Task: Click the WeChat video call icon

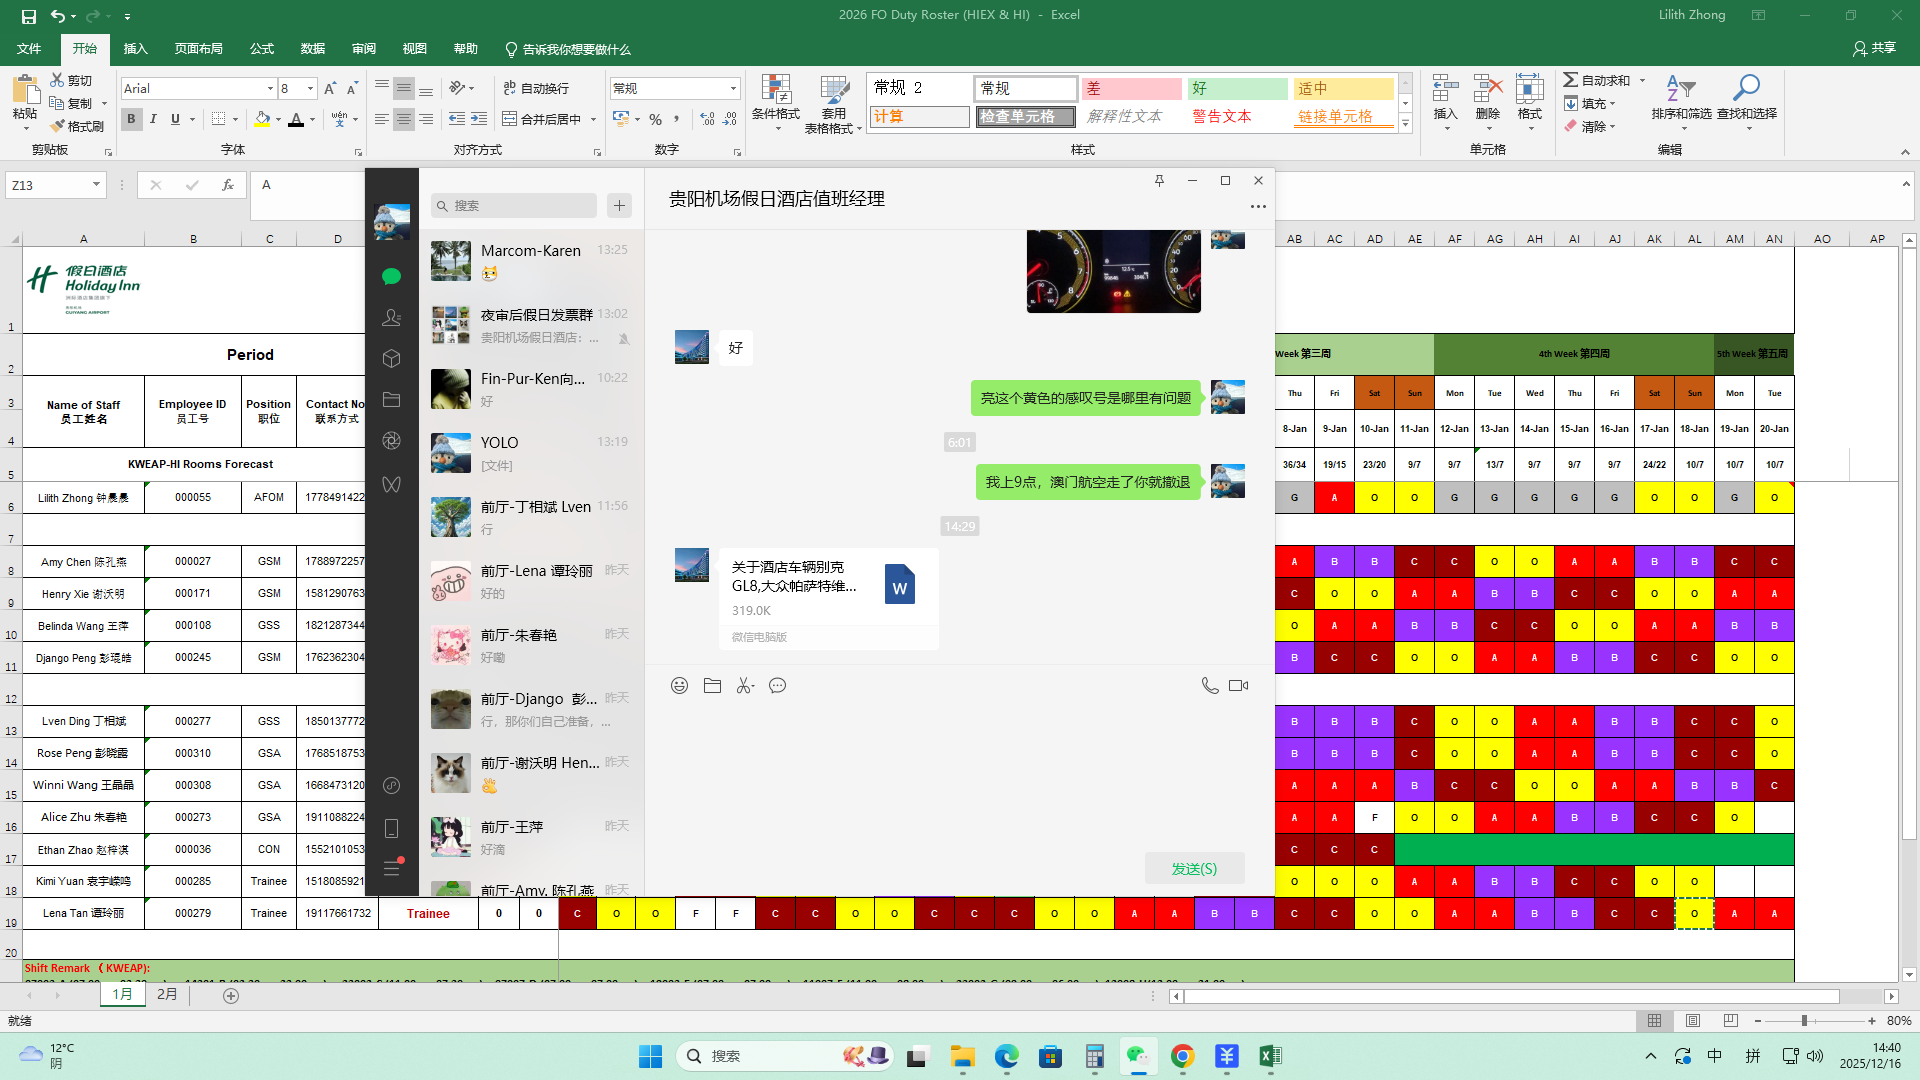Action: coord(1238,686)
